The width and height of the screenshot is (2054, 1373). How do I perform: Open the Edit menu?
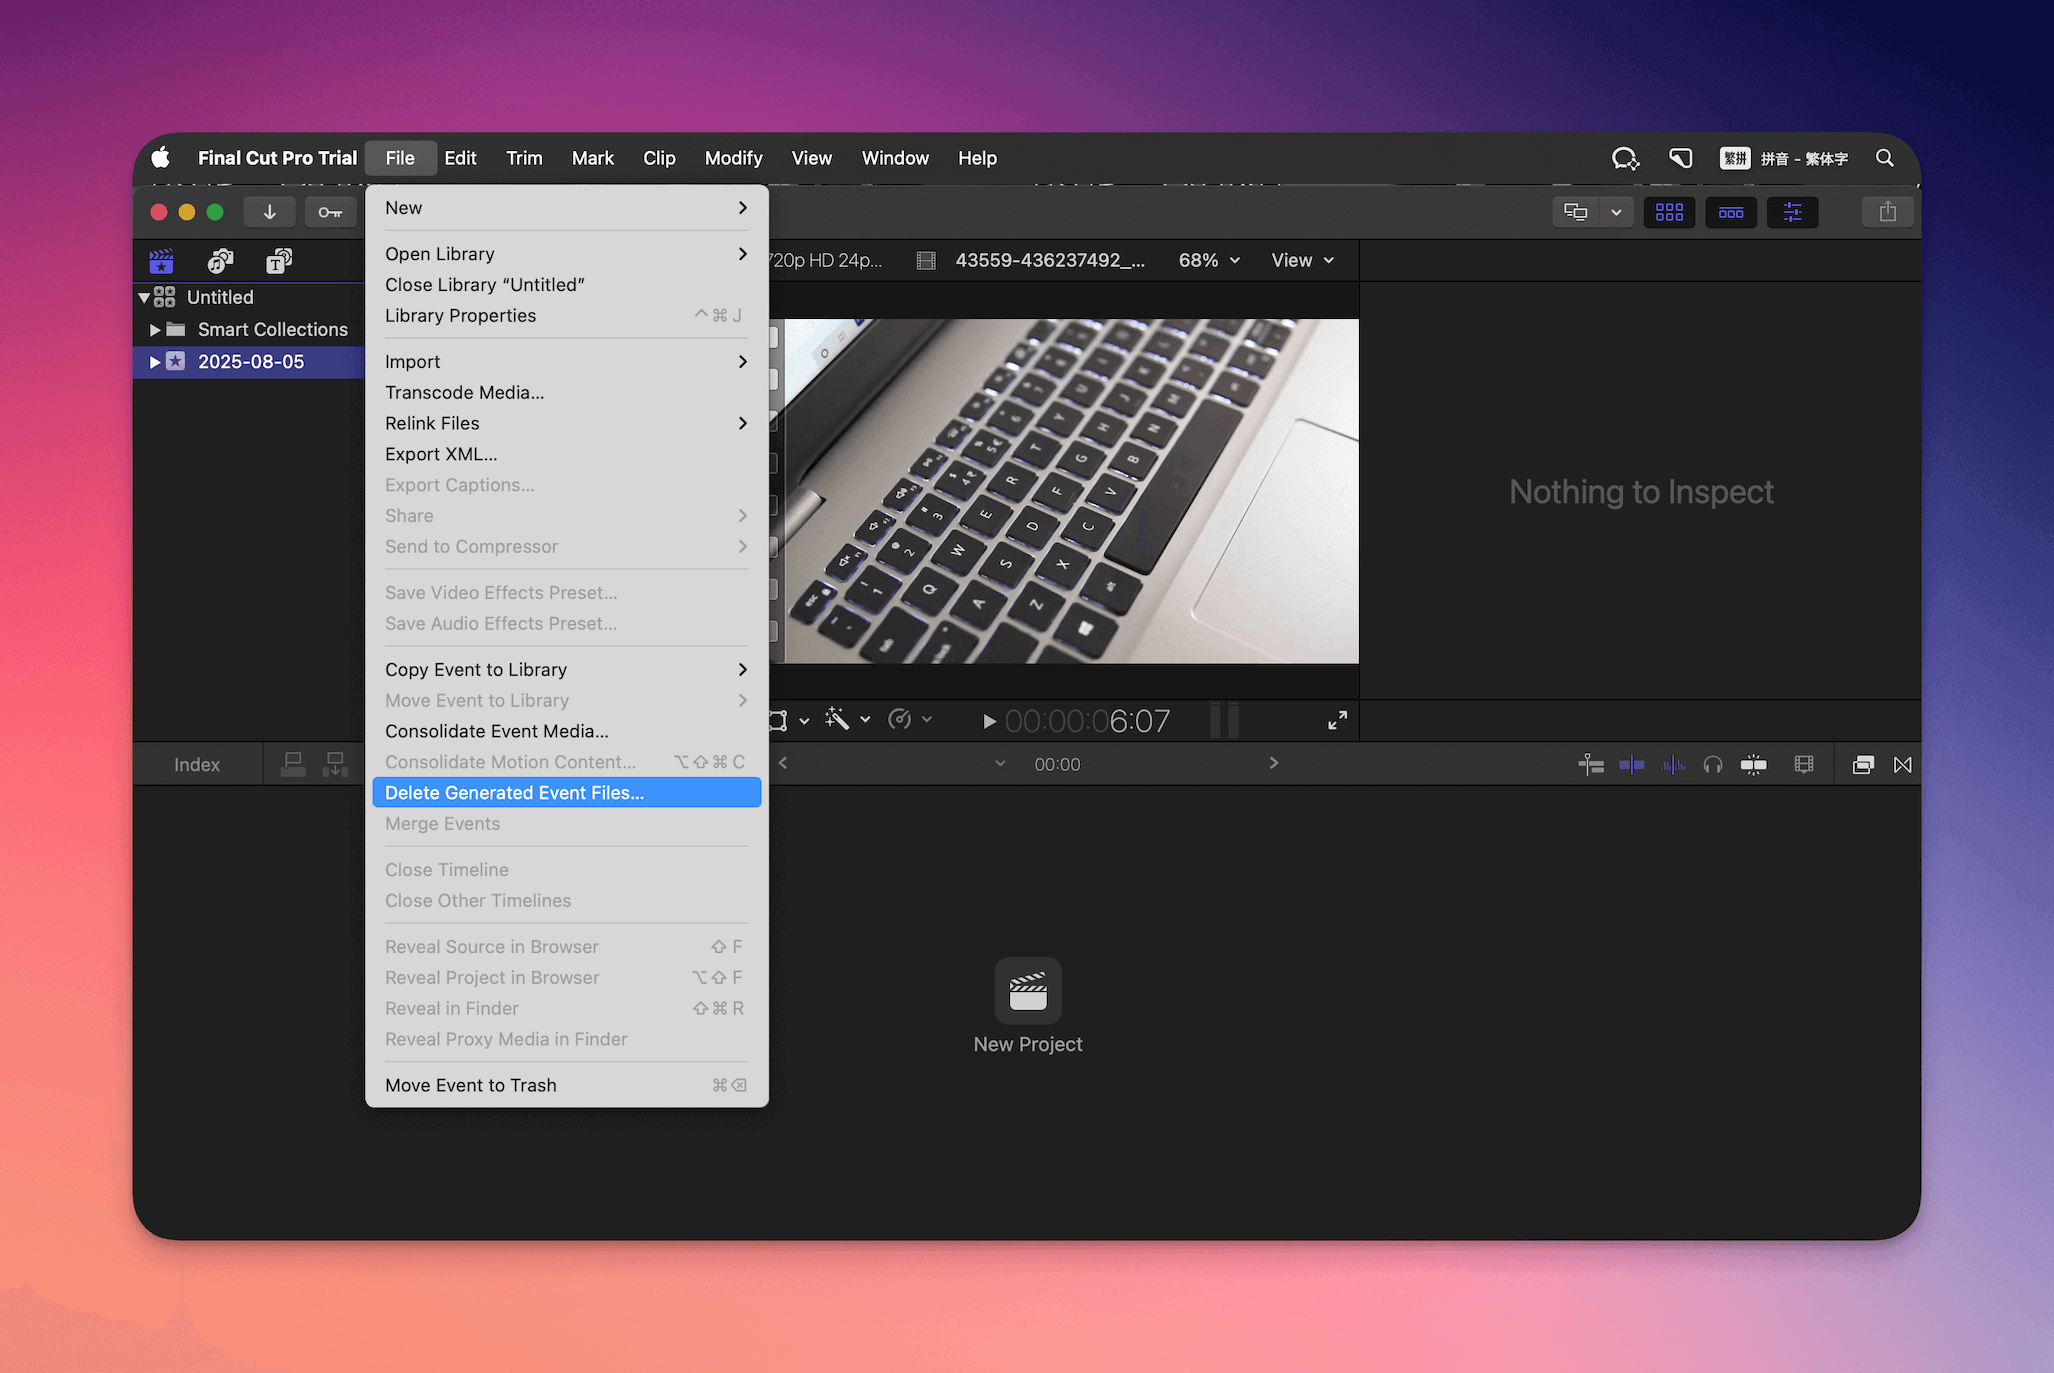pos(460,158)
